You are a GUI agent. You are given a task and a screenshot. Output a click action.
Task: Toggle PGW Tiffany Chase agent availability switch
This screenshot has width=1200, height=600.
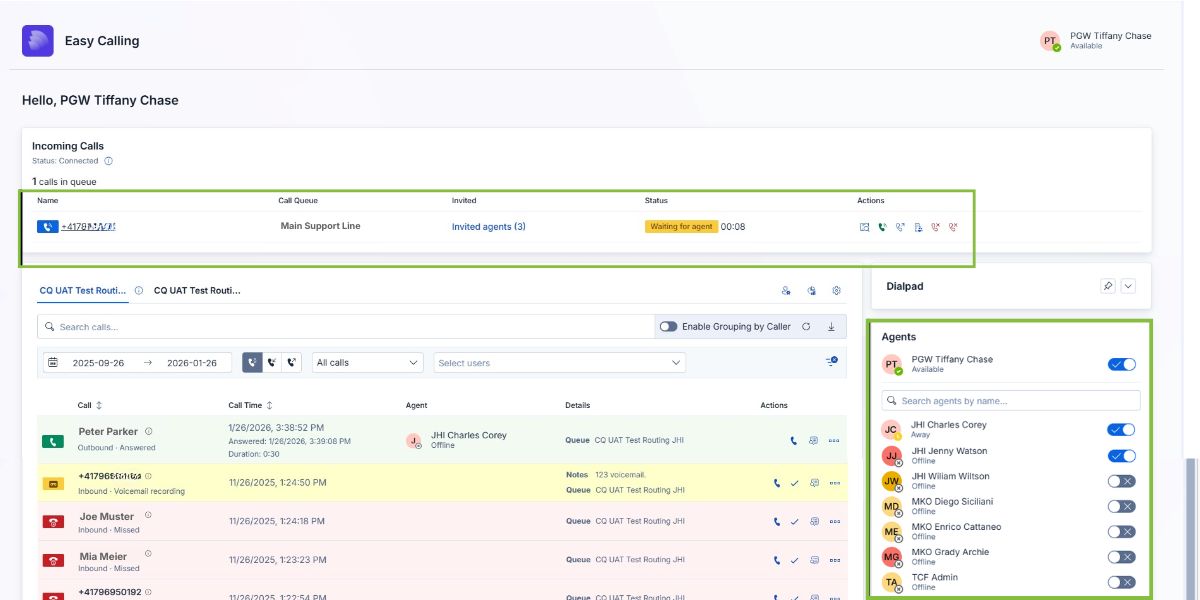1122,365
